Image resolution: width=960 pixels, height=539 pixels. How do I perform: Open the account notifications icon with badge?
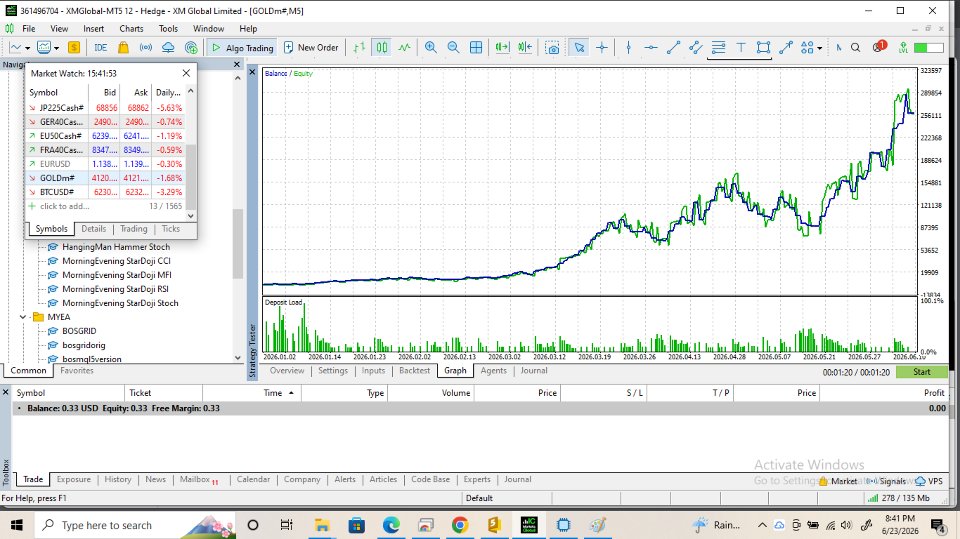(879, 47)
